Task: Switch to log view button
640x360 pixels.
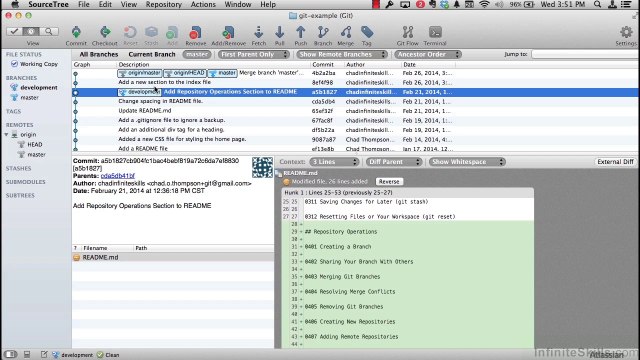Action: click(31, 31)
